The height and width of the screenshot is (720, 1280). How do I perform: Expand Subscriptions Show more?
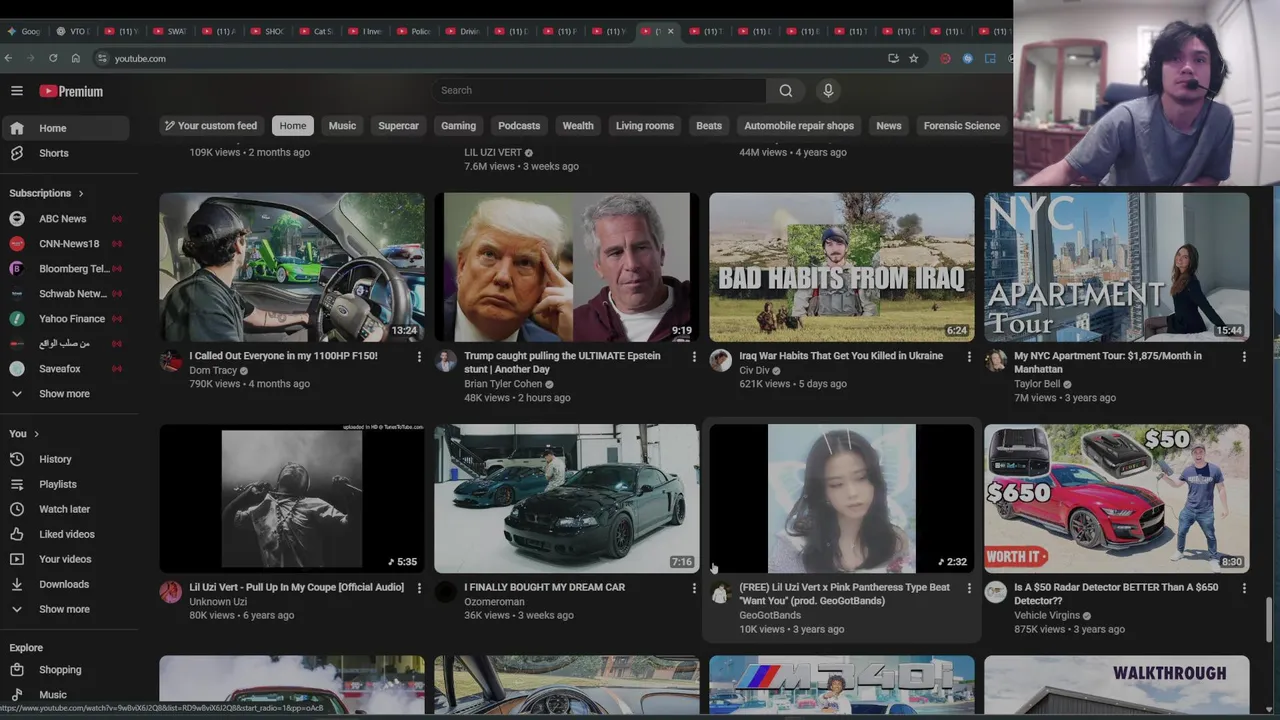pos(65,394)
